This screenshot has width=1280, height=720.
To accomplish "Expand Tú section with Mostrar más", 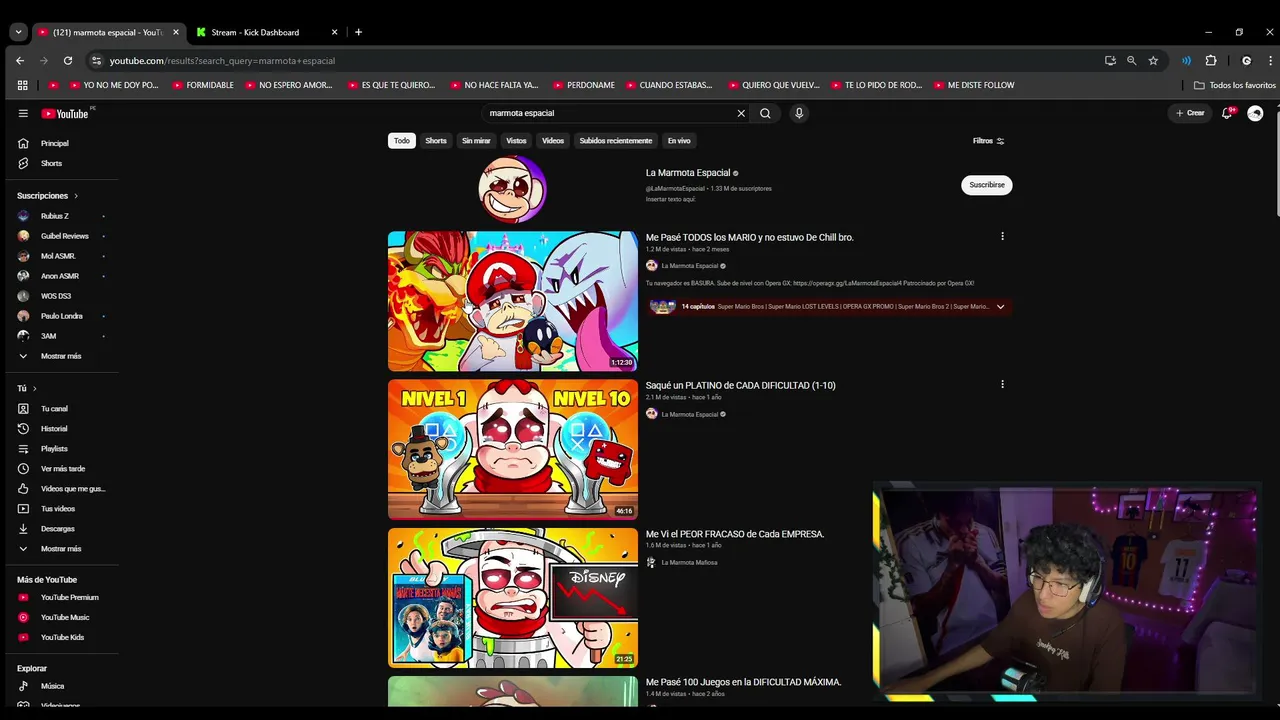I will pos(63,549).
